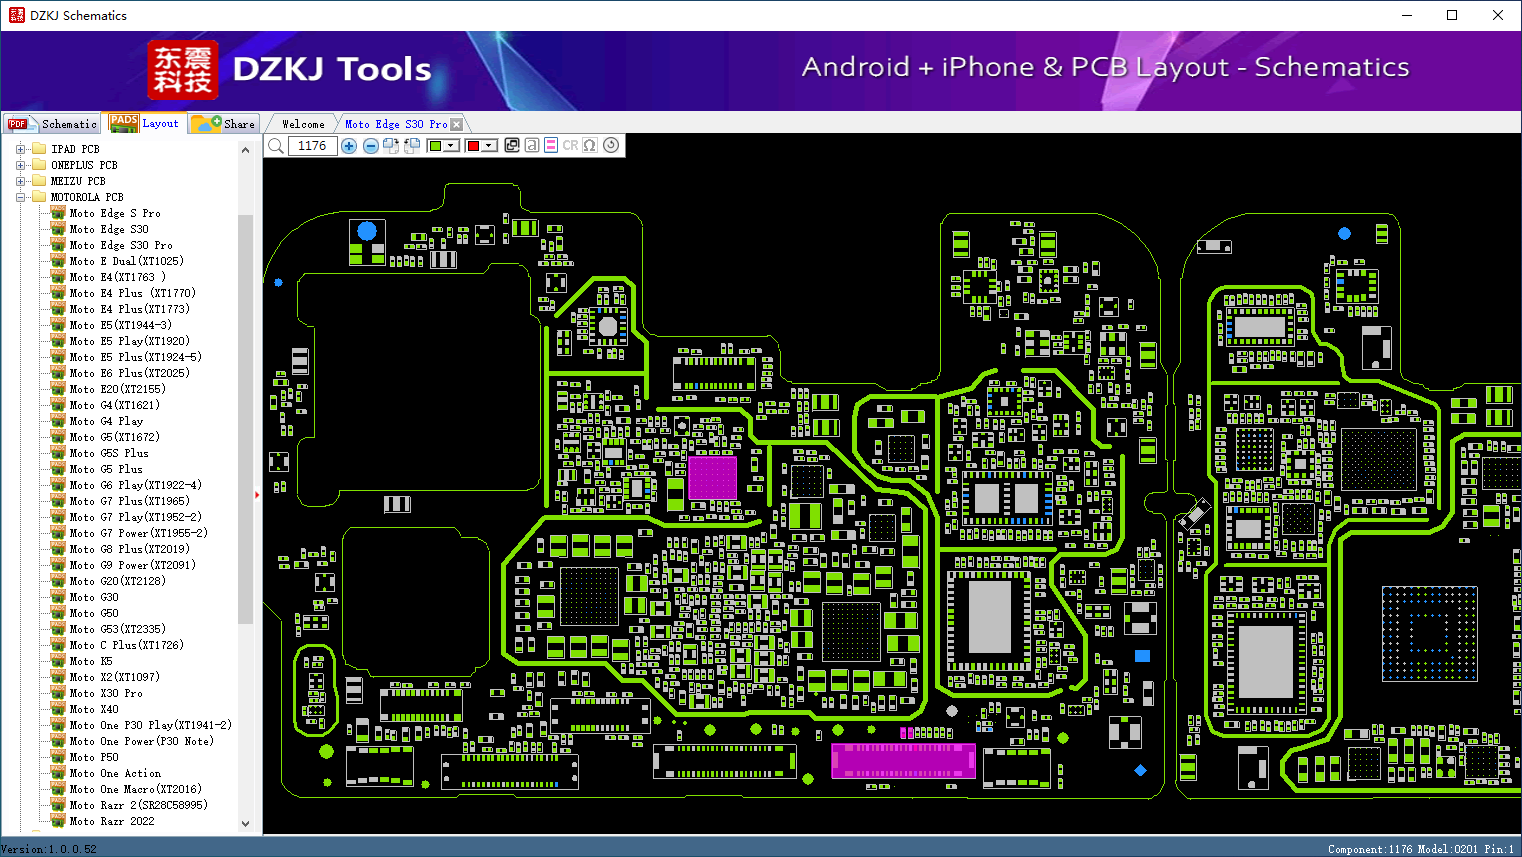Open Moto G4 Play layout

tap(106, 421)
